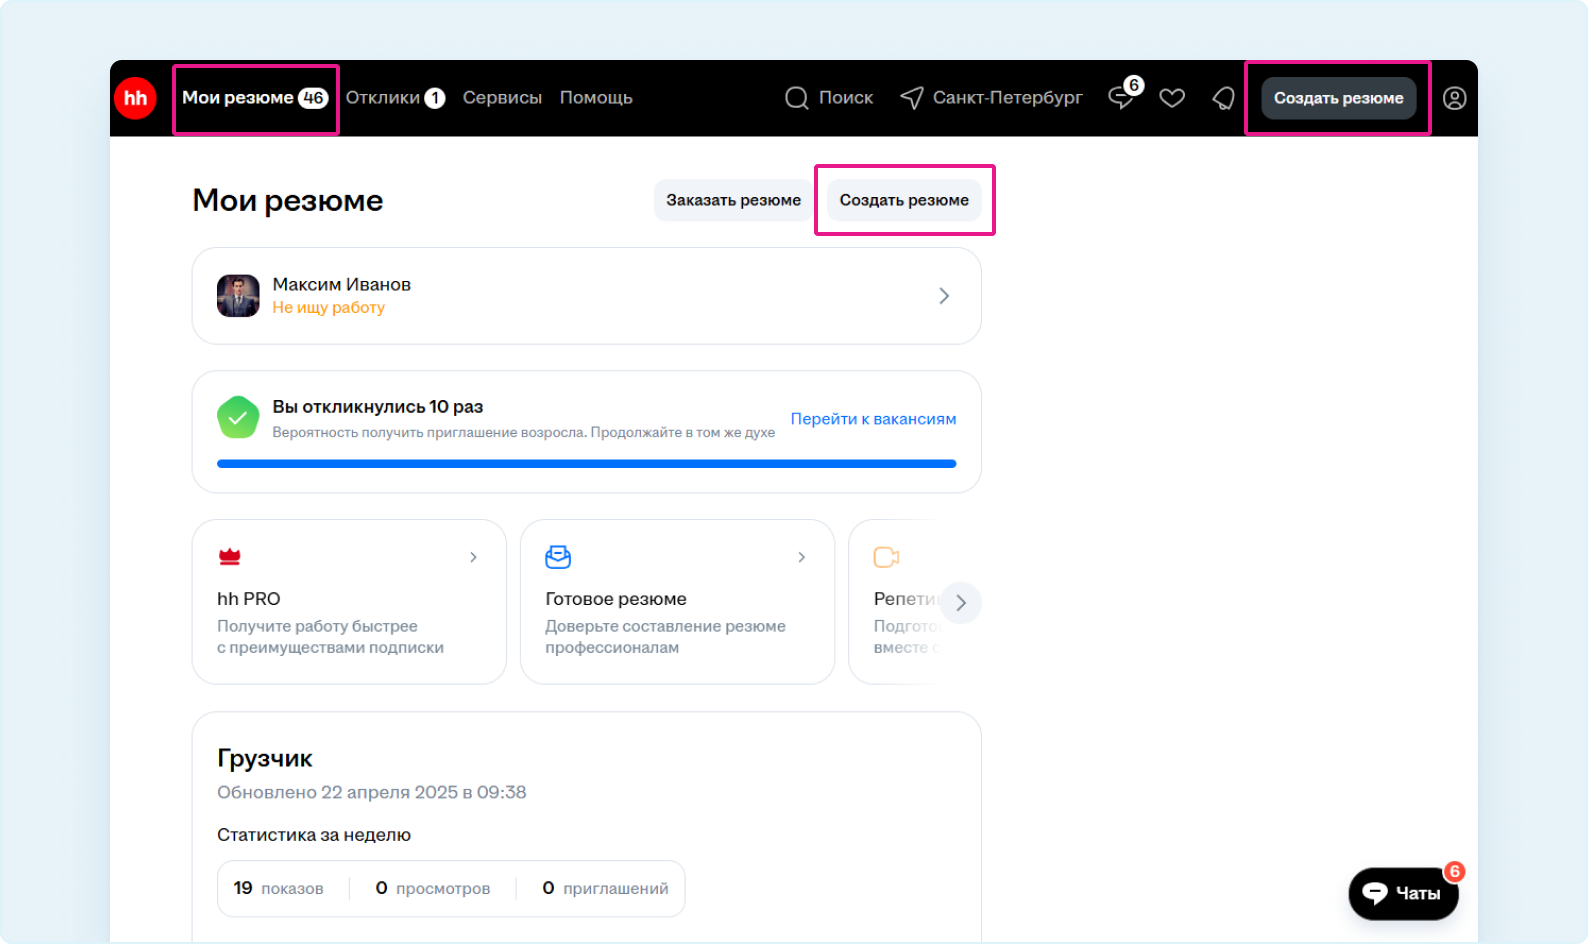Click the Готовое резюме briefcase icon
This screenshot has width=1588, height=944.
click(558, 557)
